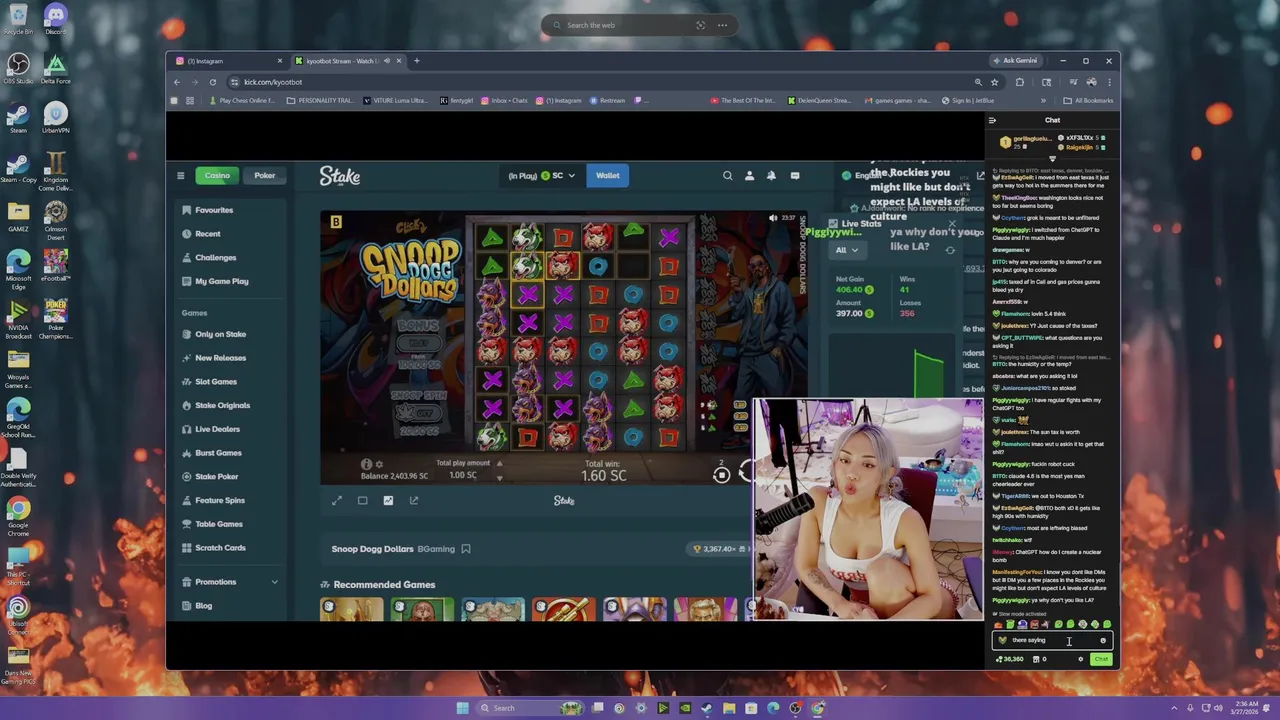Open Chrome extensions puzzle icon
Image resolution: width=1280 pixels, height=720 pixels.
pyautogui.click(x=1020, y=82)
